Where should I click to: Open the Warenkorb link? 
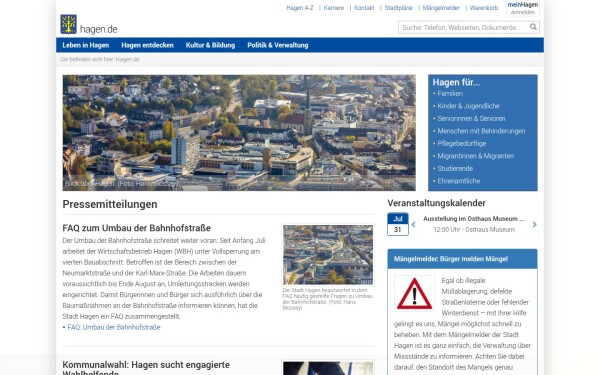coord(484,8)
